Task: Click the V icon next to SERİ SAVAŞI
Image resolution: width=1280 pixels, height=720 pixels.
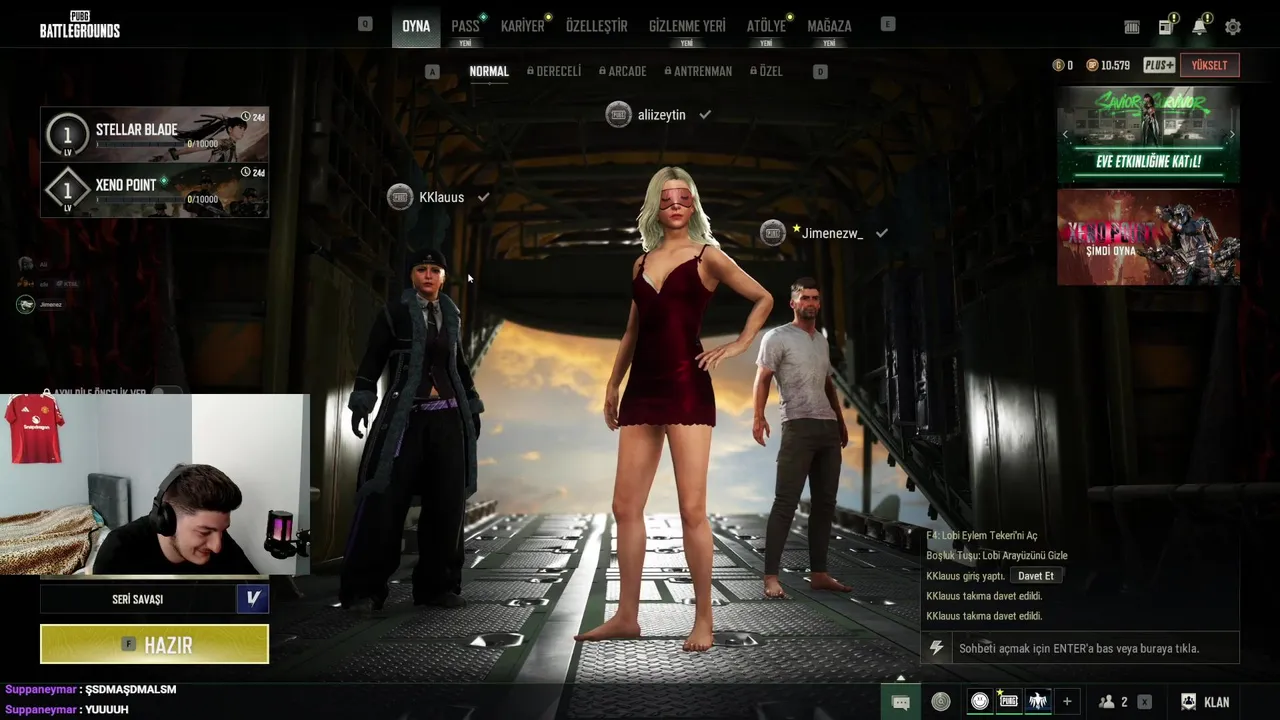Action: [x=253, y=599]
